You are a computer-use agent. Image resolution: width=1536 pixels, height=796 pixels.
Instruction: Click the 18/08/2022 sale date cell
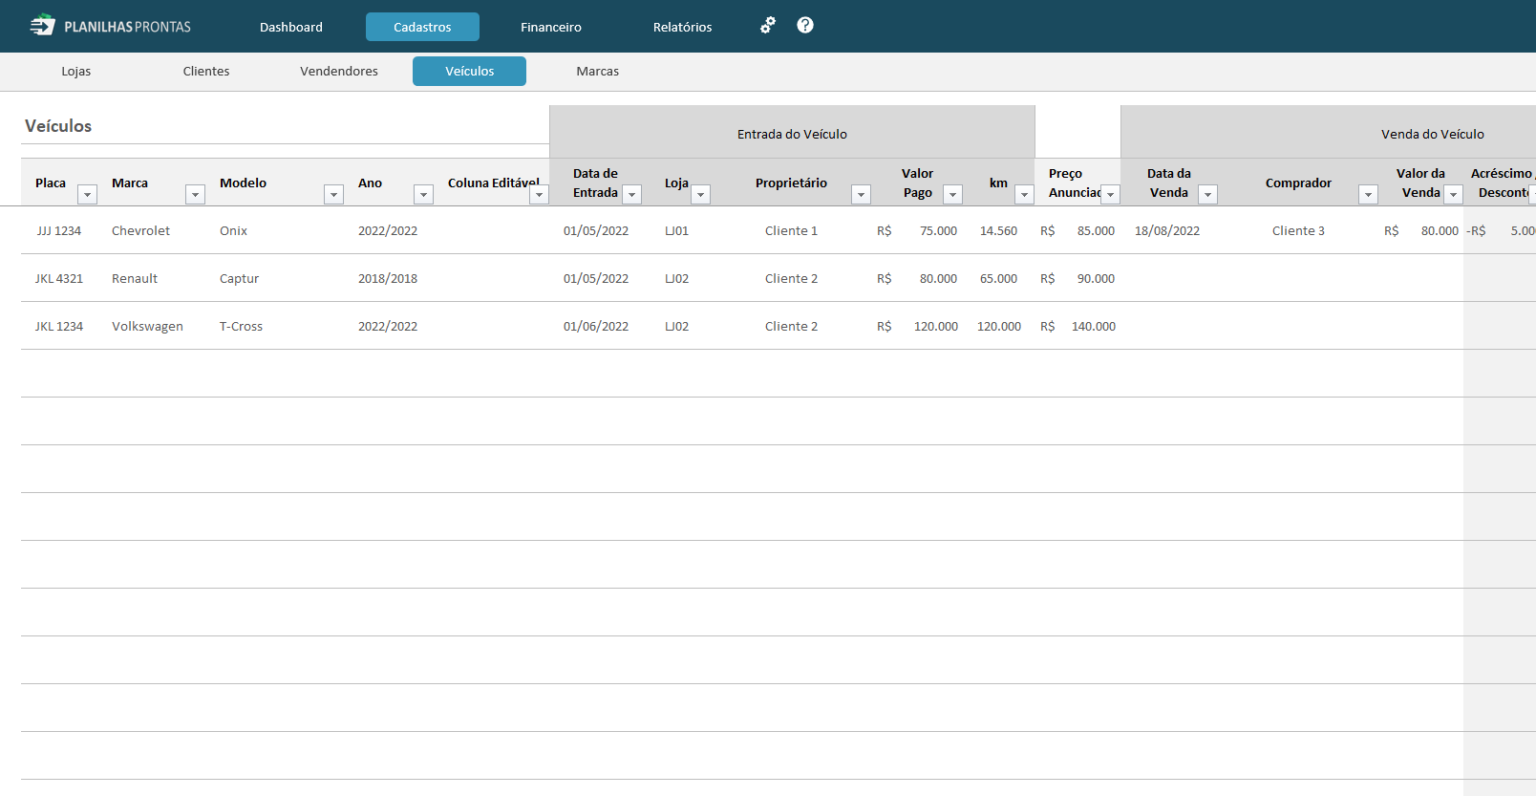coord(1167,231)
